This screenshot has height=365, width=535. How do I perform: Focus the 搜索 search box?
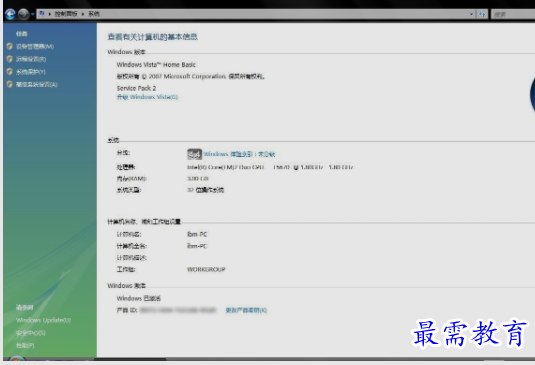point(512,14)
